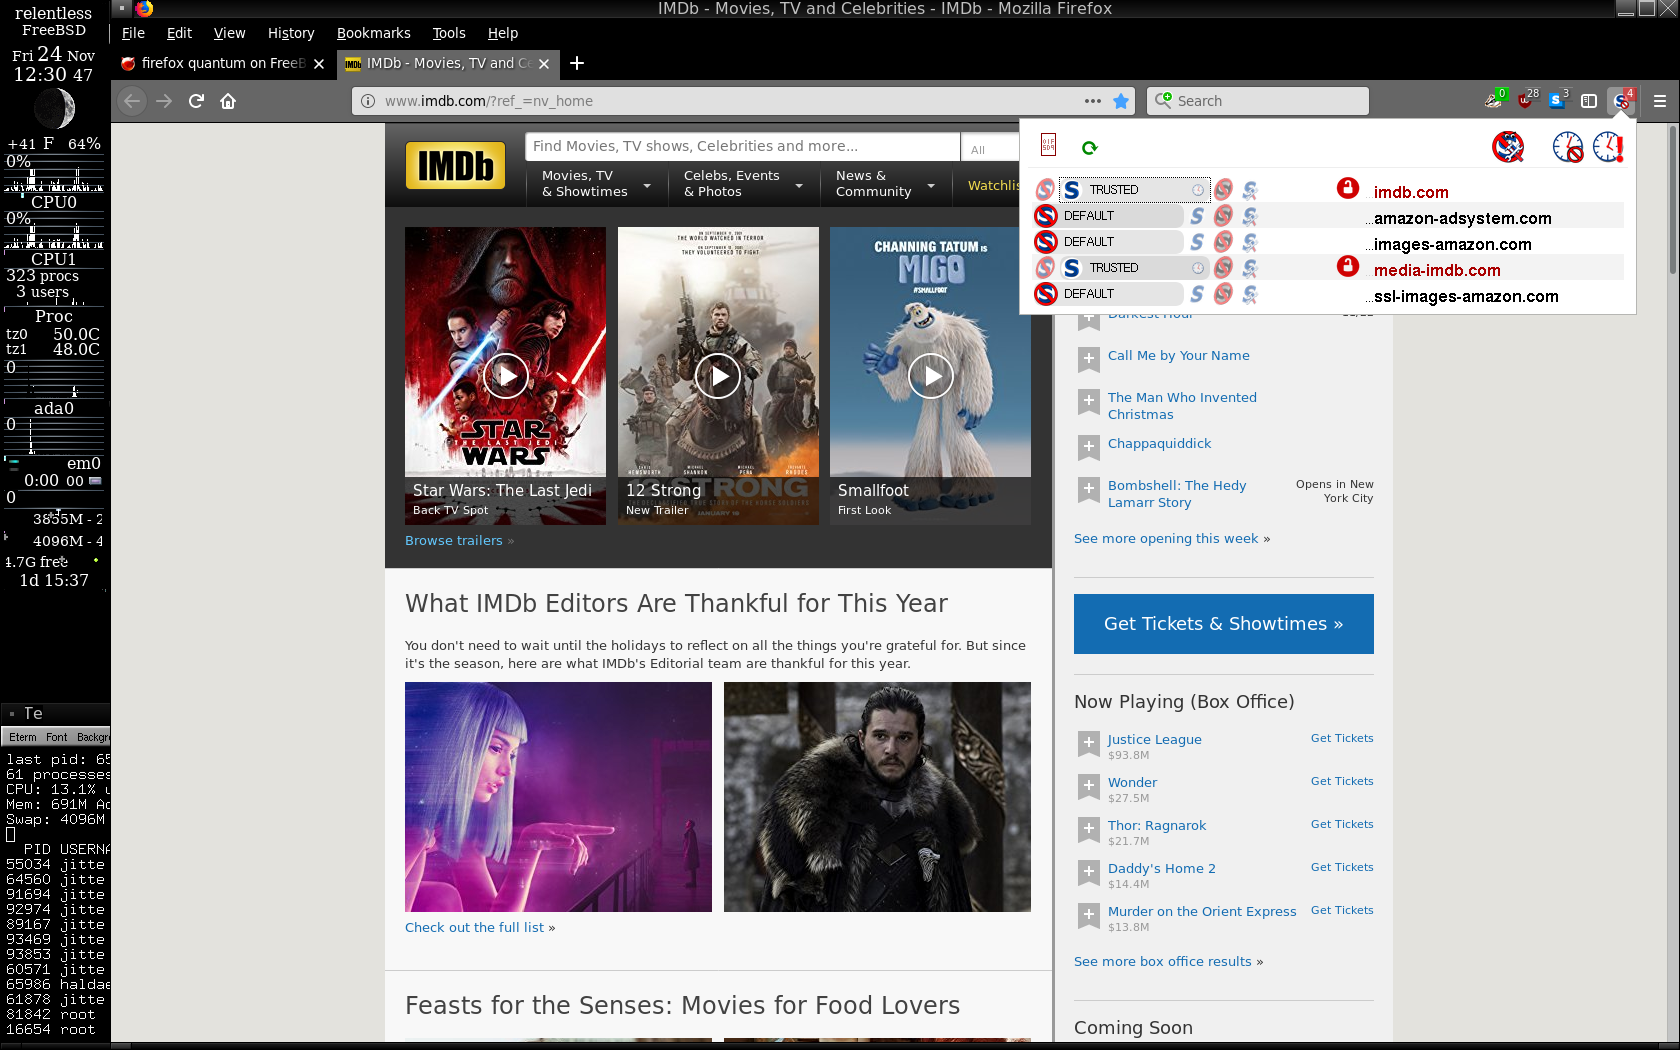The height and width of the screenshot is (1050, 1680).
Task: Click the NoScript reload page icon
Action: [1090, 148]
